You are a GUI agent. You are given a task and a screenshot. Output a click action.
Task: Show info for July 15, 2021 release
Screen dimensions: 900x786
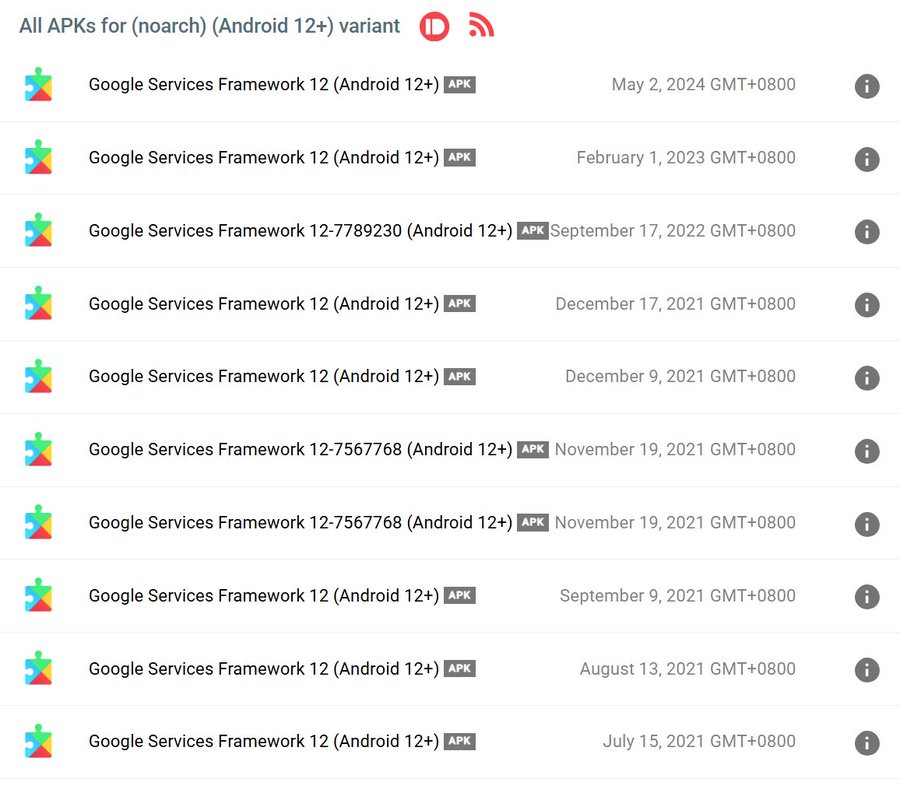point(867,743)
